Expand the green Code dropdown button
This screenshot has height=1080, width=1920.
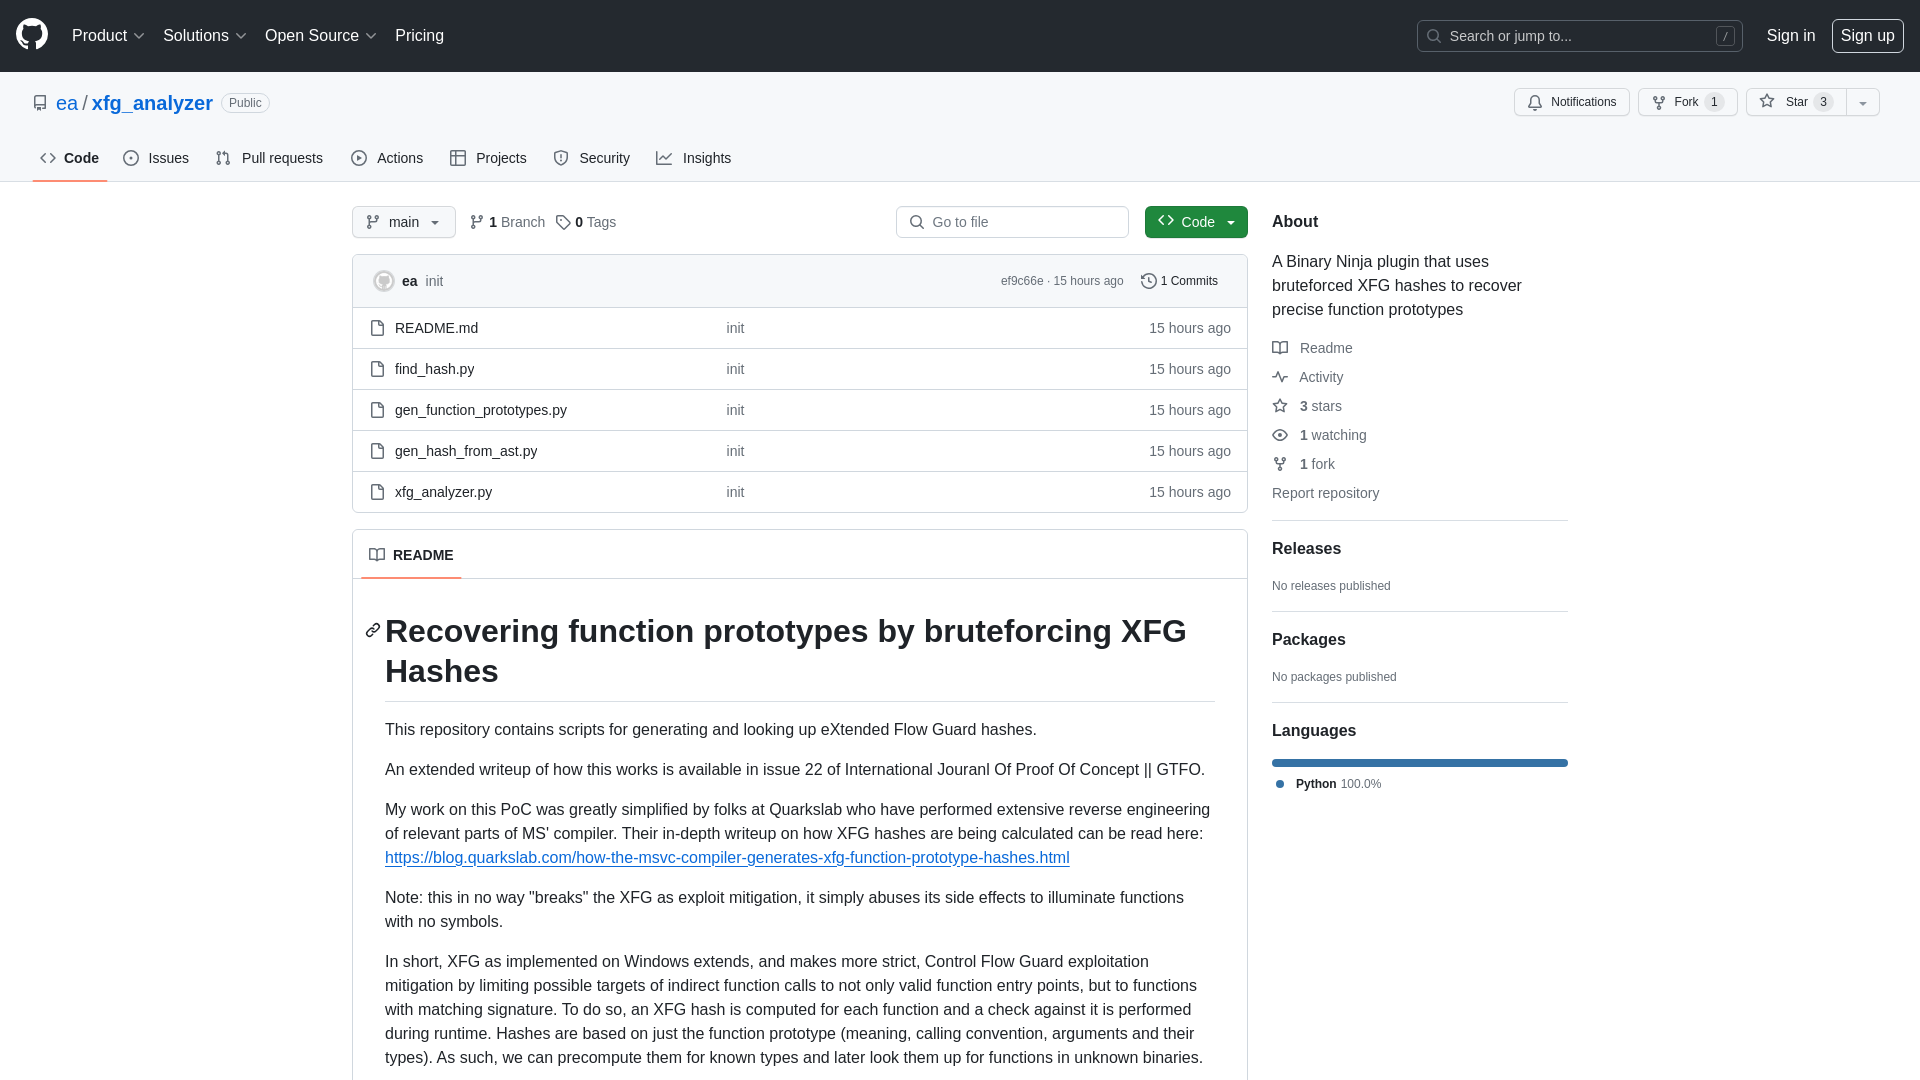click(1196, 222)
